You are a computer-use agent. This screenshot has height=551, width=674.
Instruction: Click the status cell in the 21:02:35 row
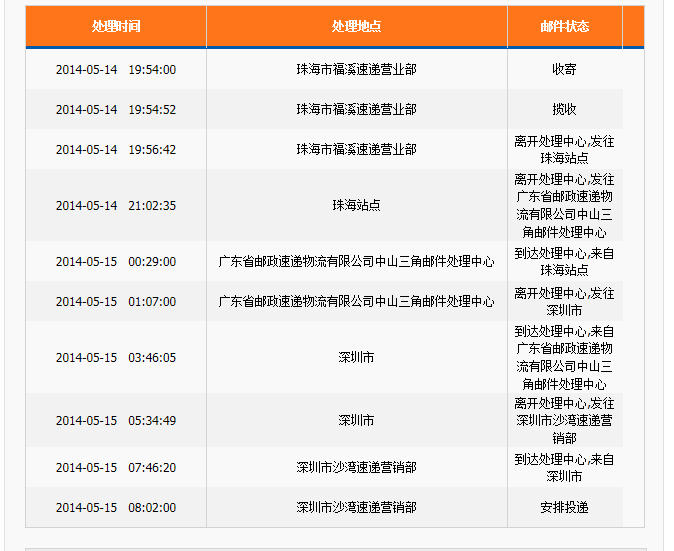click(564, 205)
